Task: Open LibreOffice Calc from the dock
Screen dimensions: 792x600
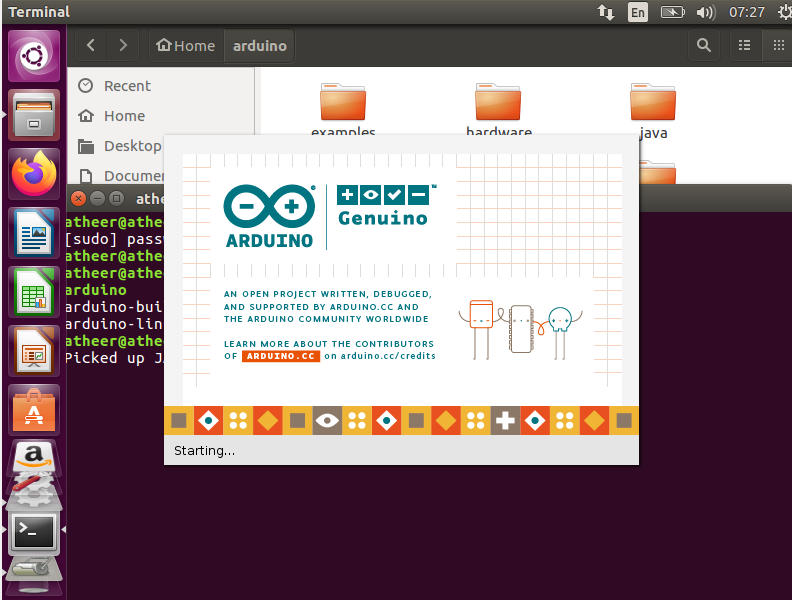Action: tap(34, 292)
